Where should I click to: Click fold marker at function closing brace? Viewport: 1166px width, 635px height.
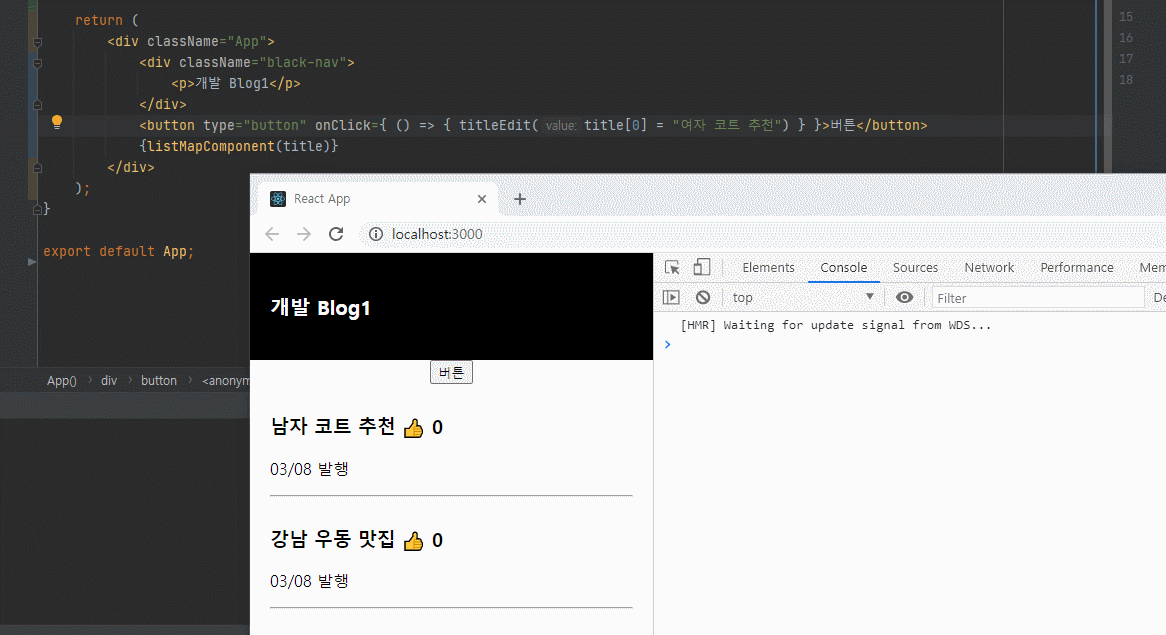point(37,210)
